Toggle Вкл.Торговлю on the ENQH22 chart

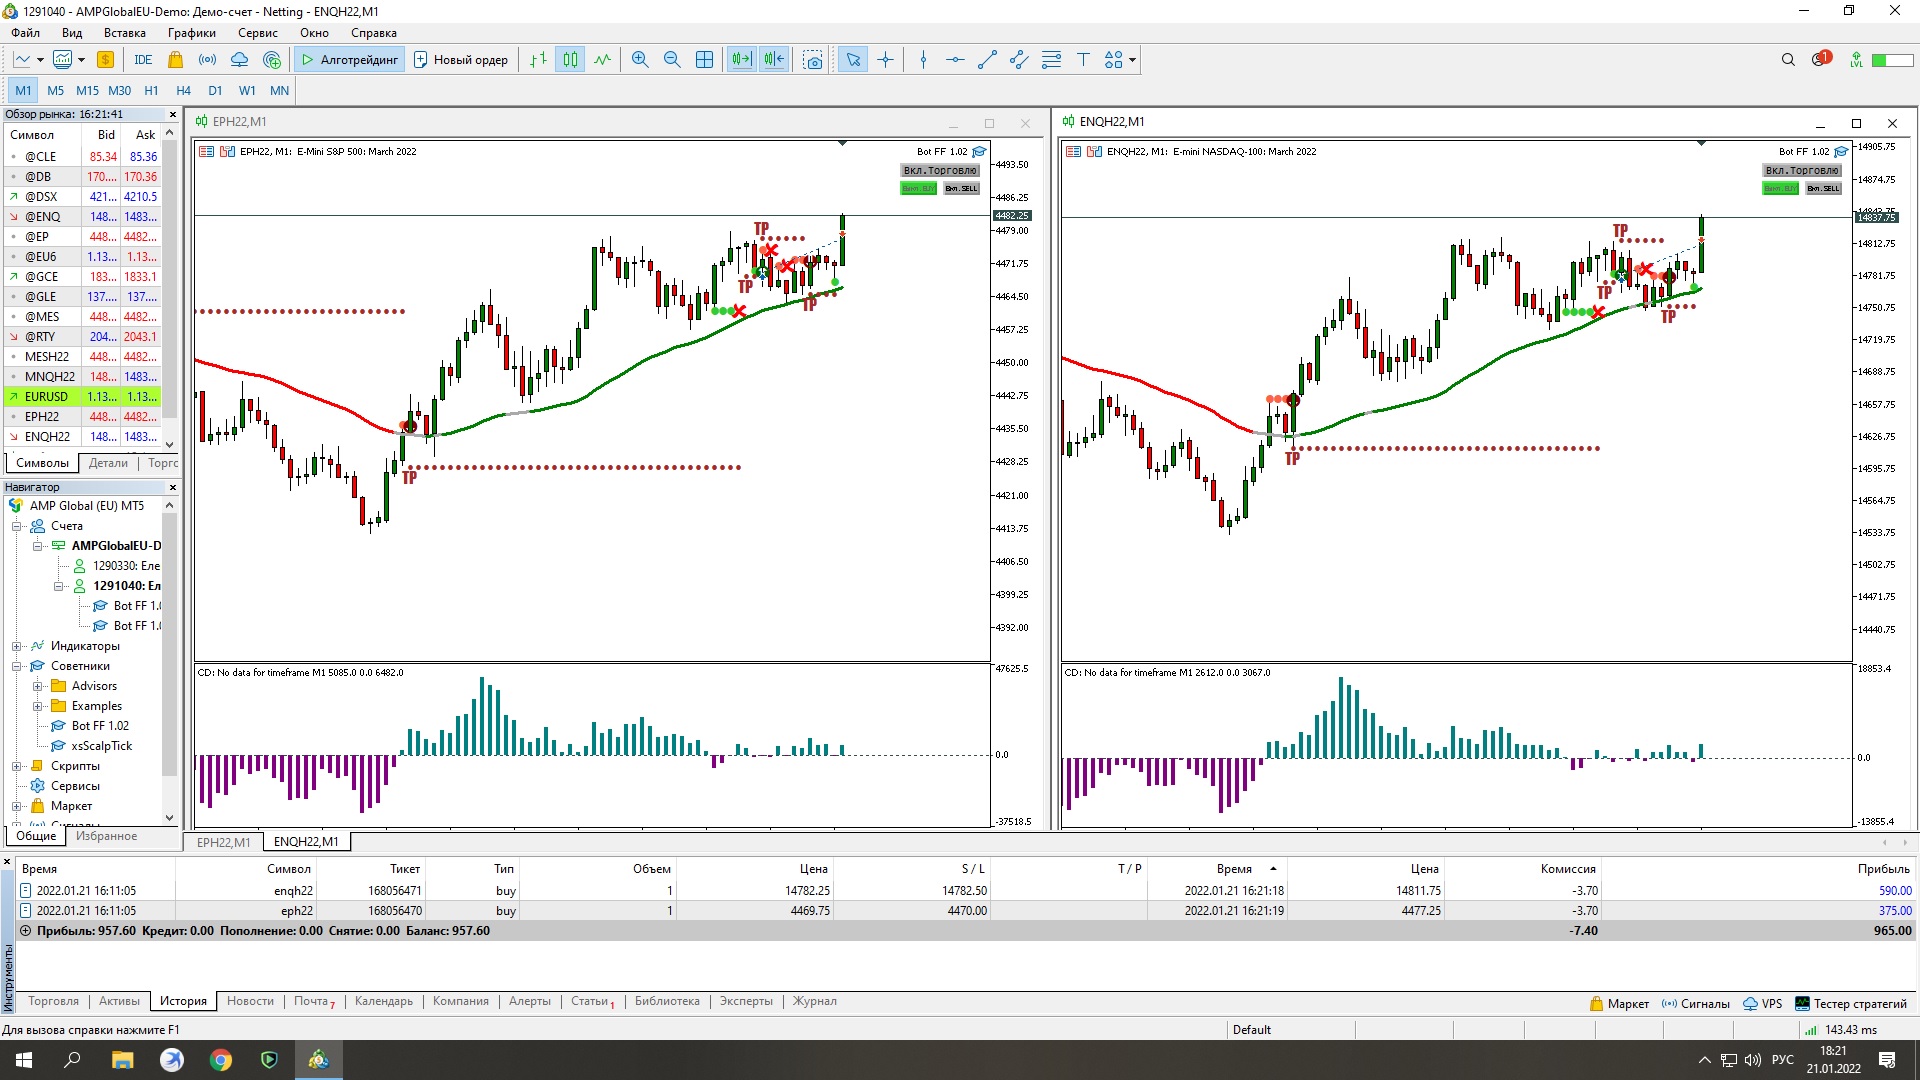(1802, 170)
